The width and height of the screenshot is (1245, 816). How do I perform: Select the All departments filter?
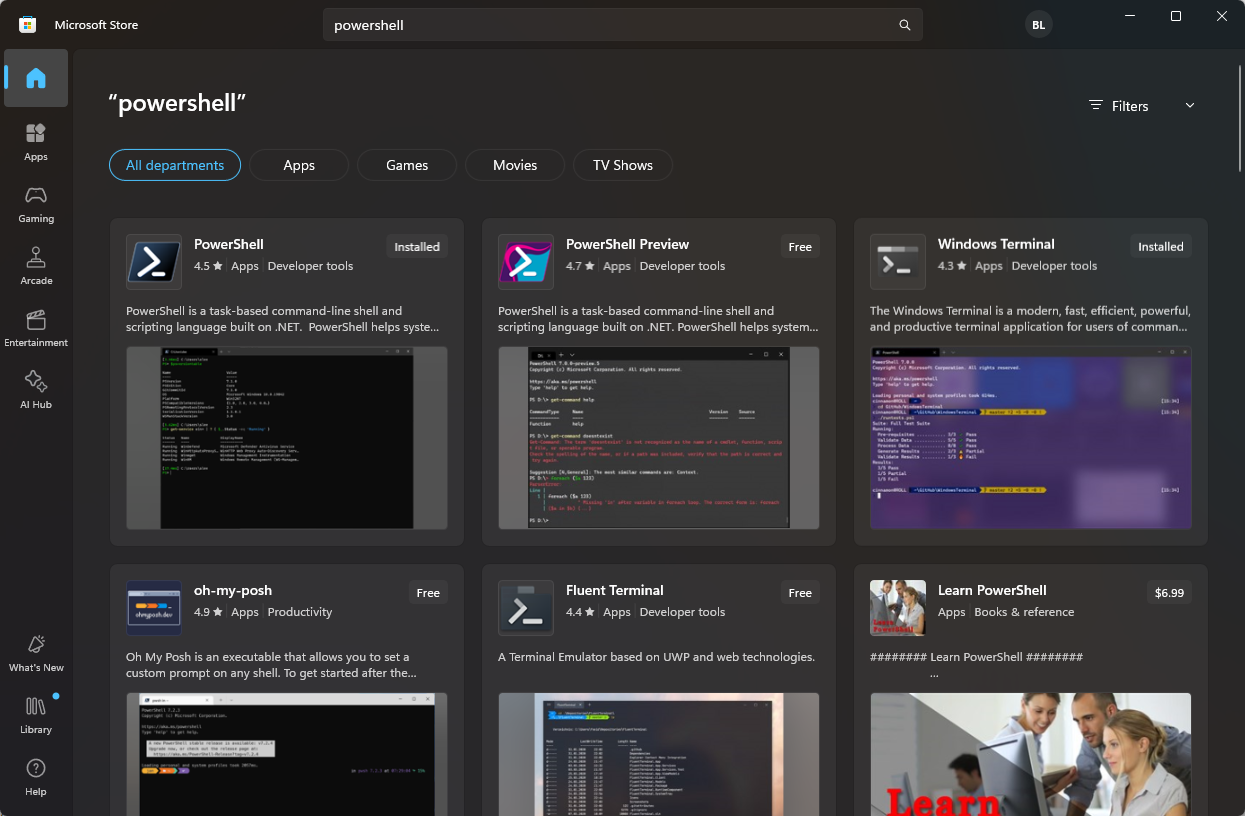coord(175,165)
